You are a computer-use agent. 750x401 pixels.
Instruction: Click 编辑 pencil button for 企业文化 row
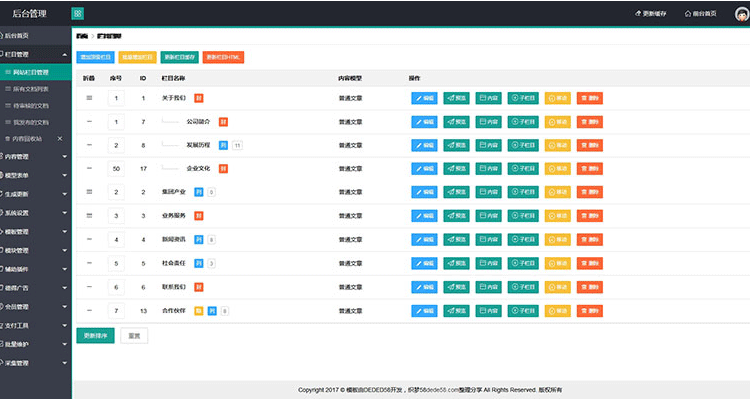coord(424,168)
